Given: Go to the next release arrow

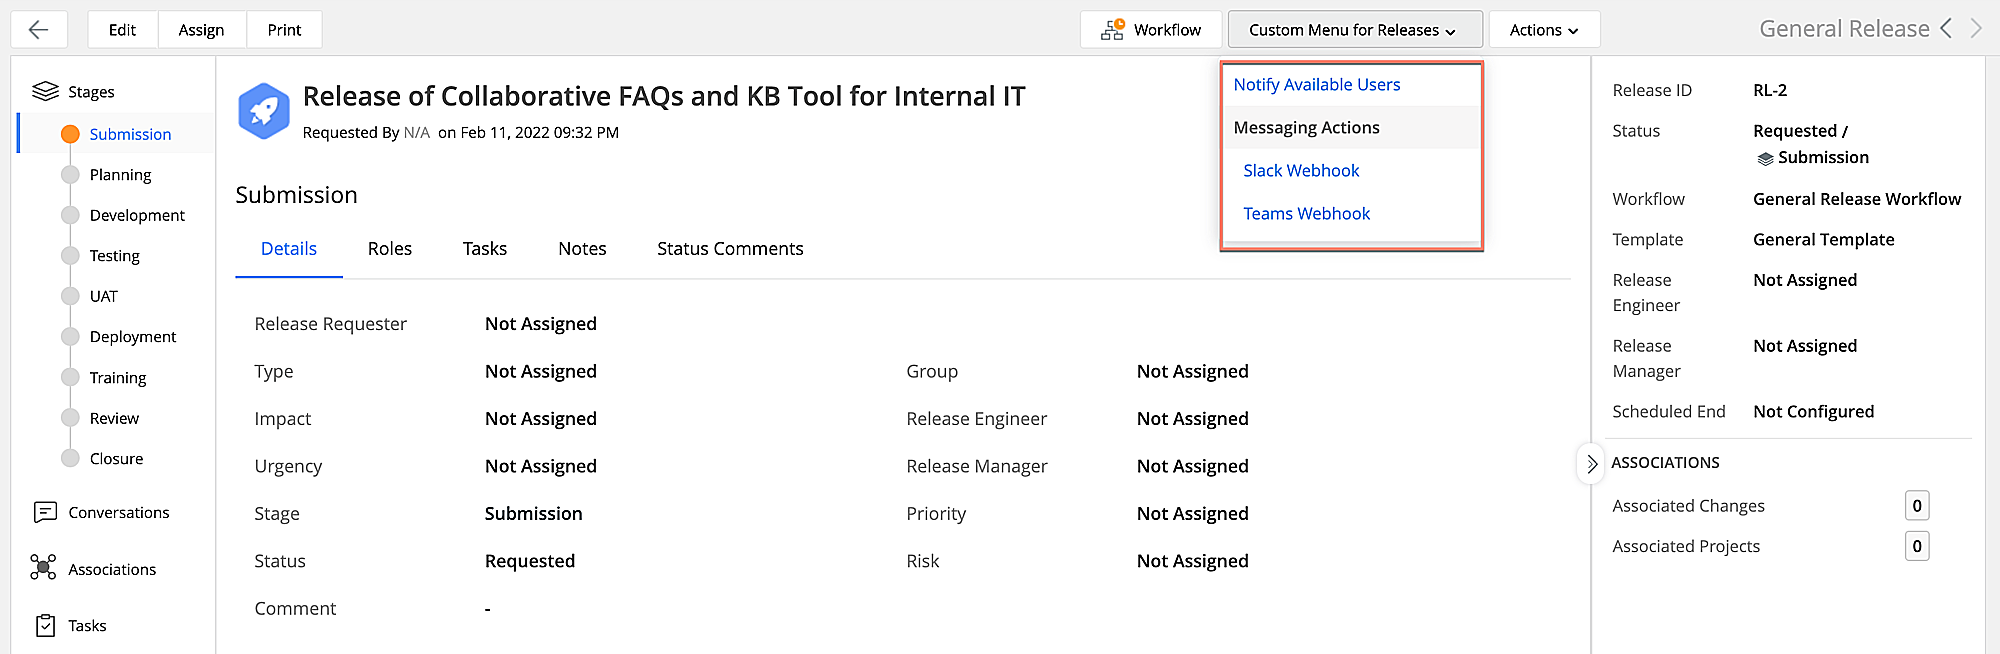Looking at the screenshot, I should [x=1976, y=29].
